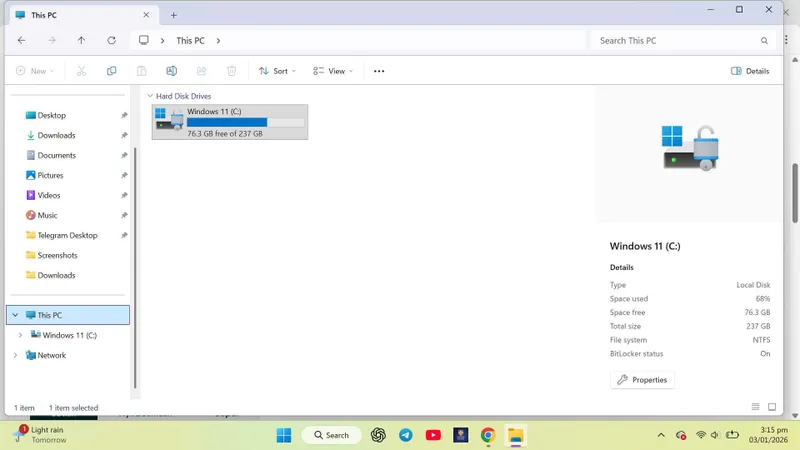Click File Explorer taskbar icon
Image resolution: width=800 pixels, height=450 pixels.
[515, 435]
